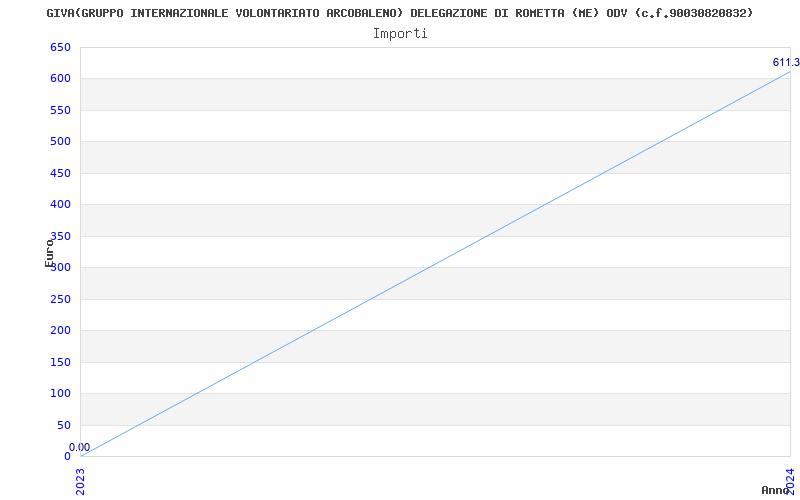Select the 200 y-axis tick label
This screenshot has width=800, height=500.
pos(60,330)
